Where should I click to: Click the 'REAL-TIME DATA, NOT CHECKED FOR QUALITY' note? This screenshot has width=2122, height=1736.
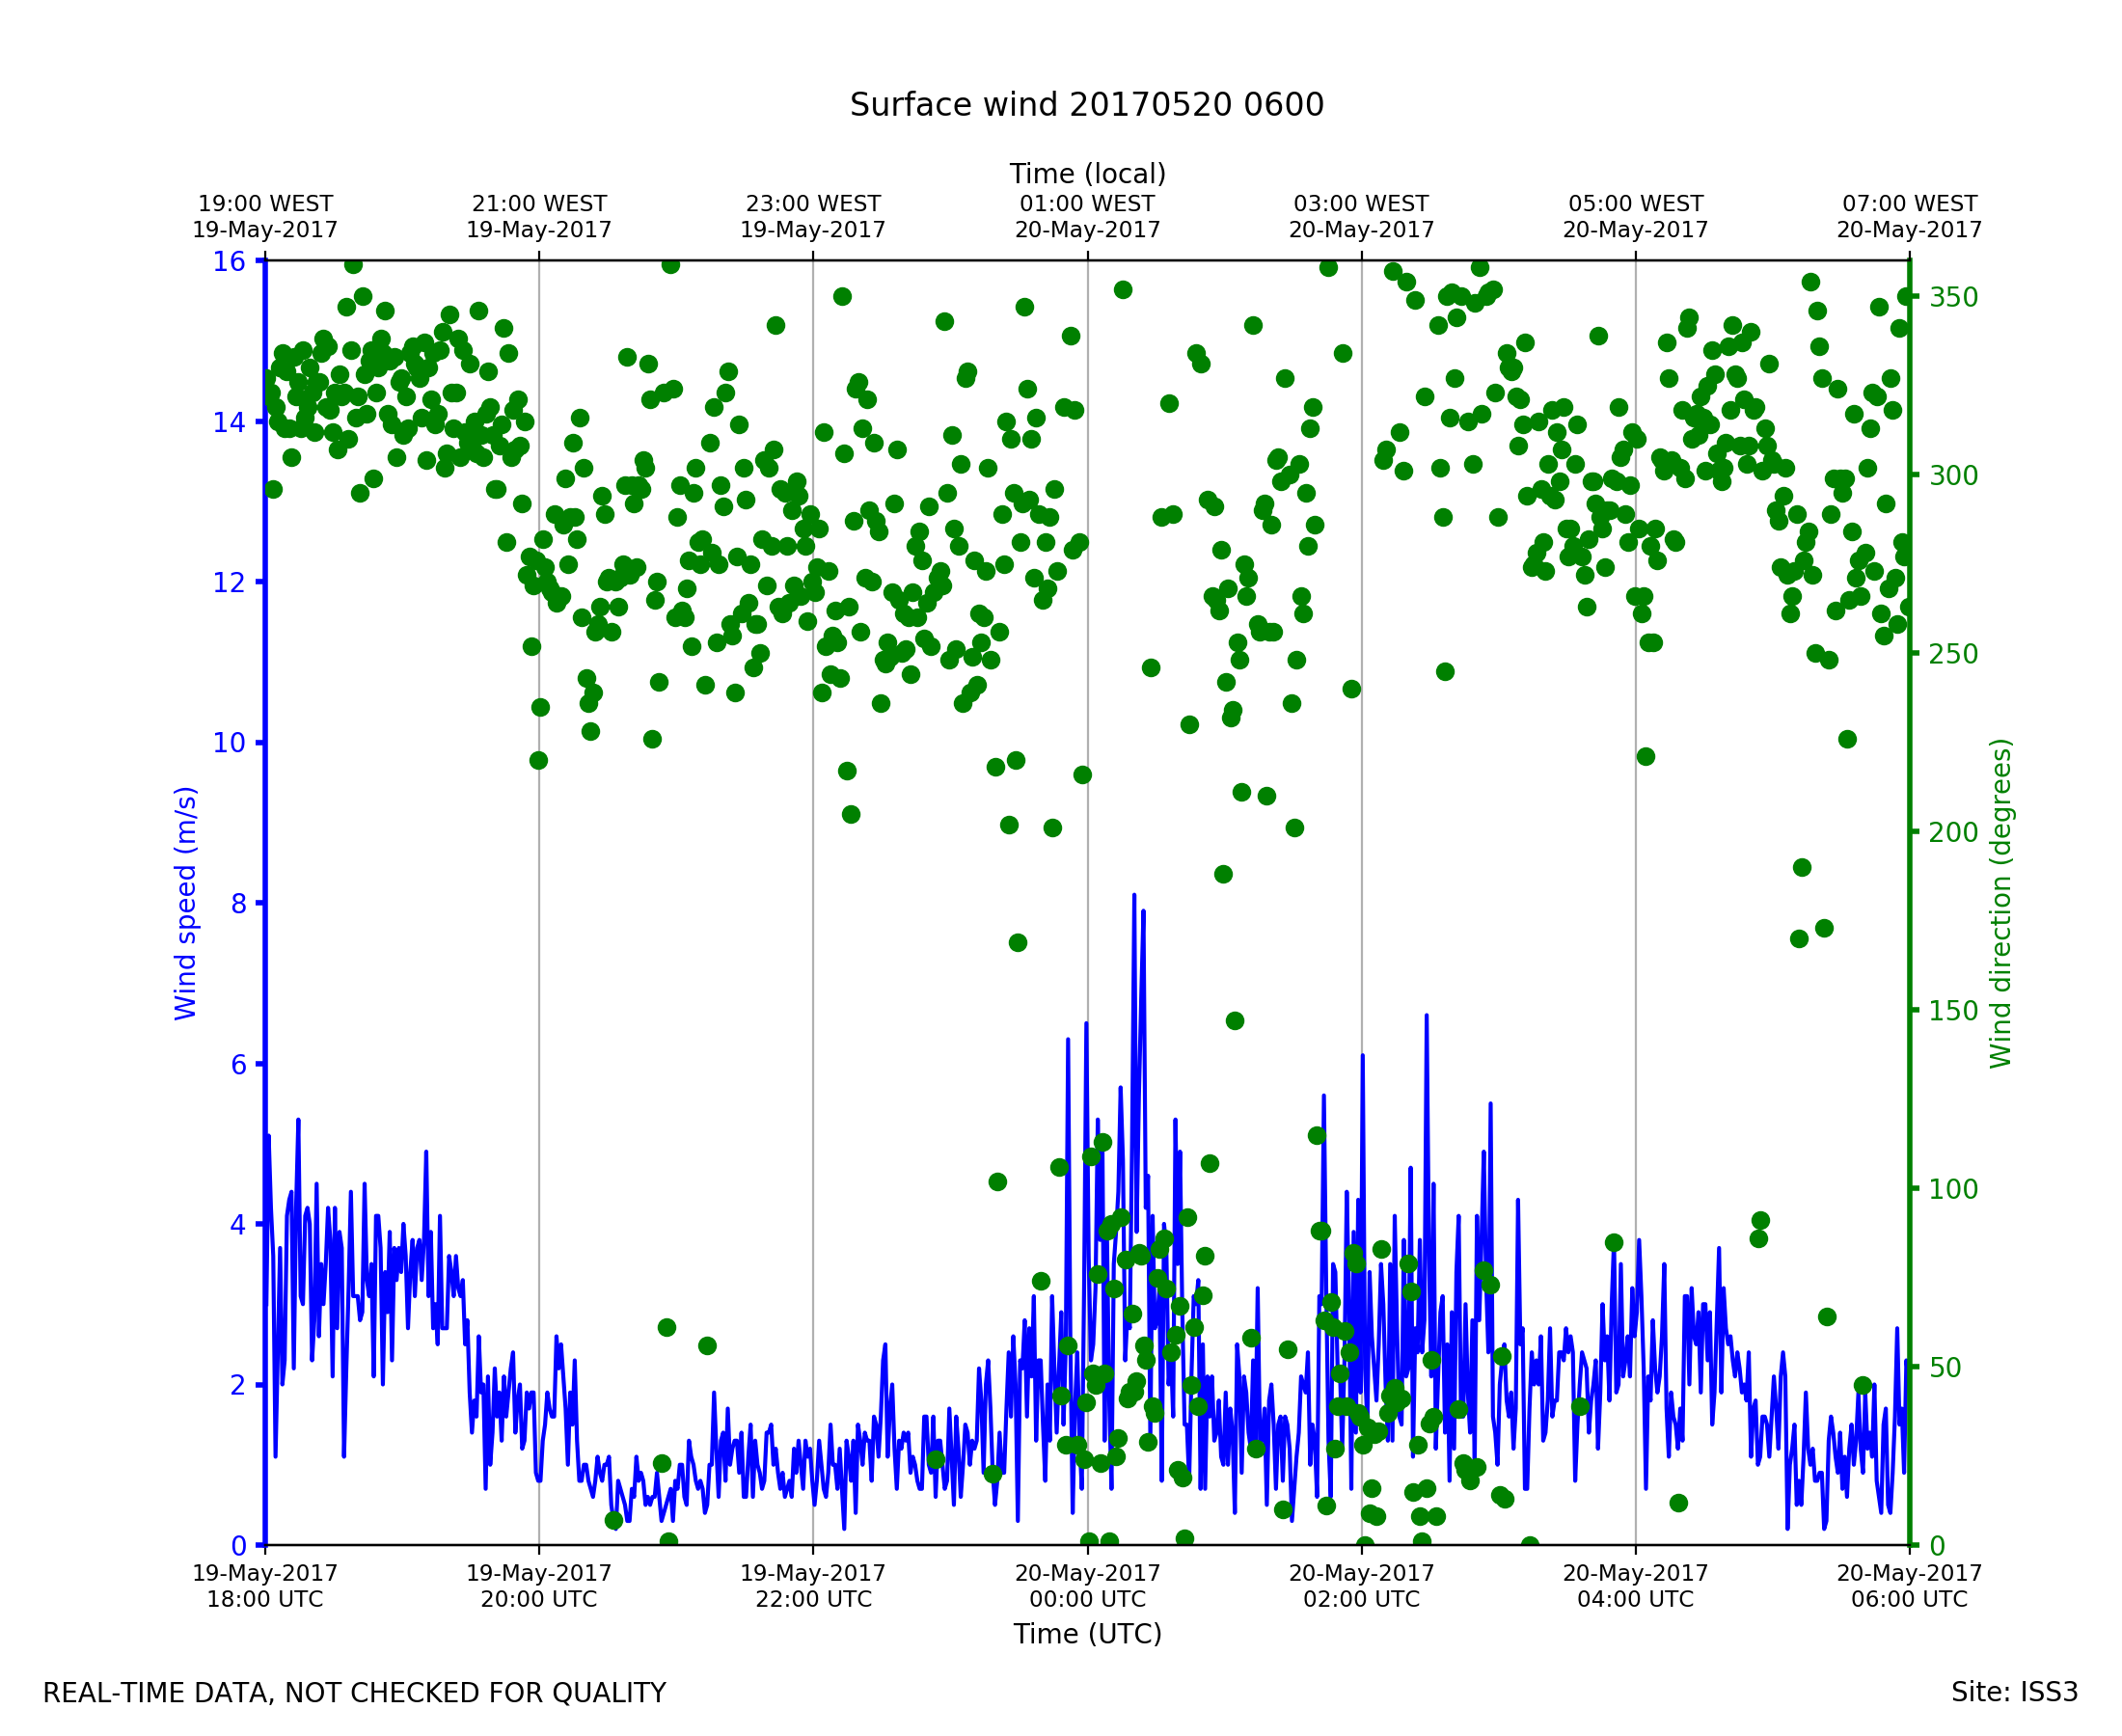click(354, 1693)
